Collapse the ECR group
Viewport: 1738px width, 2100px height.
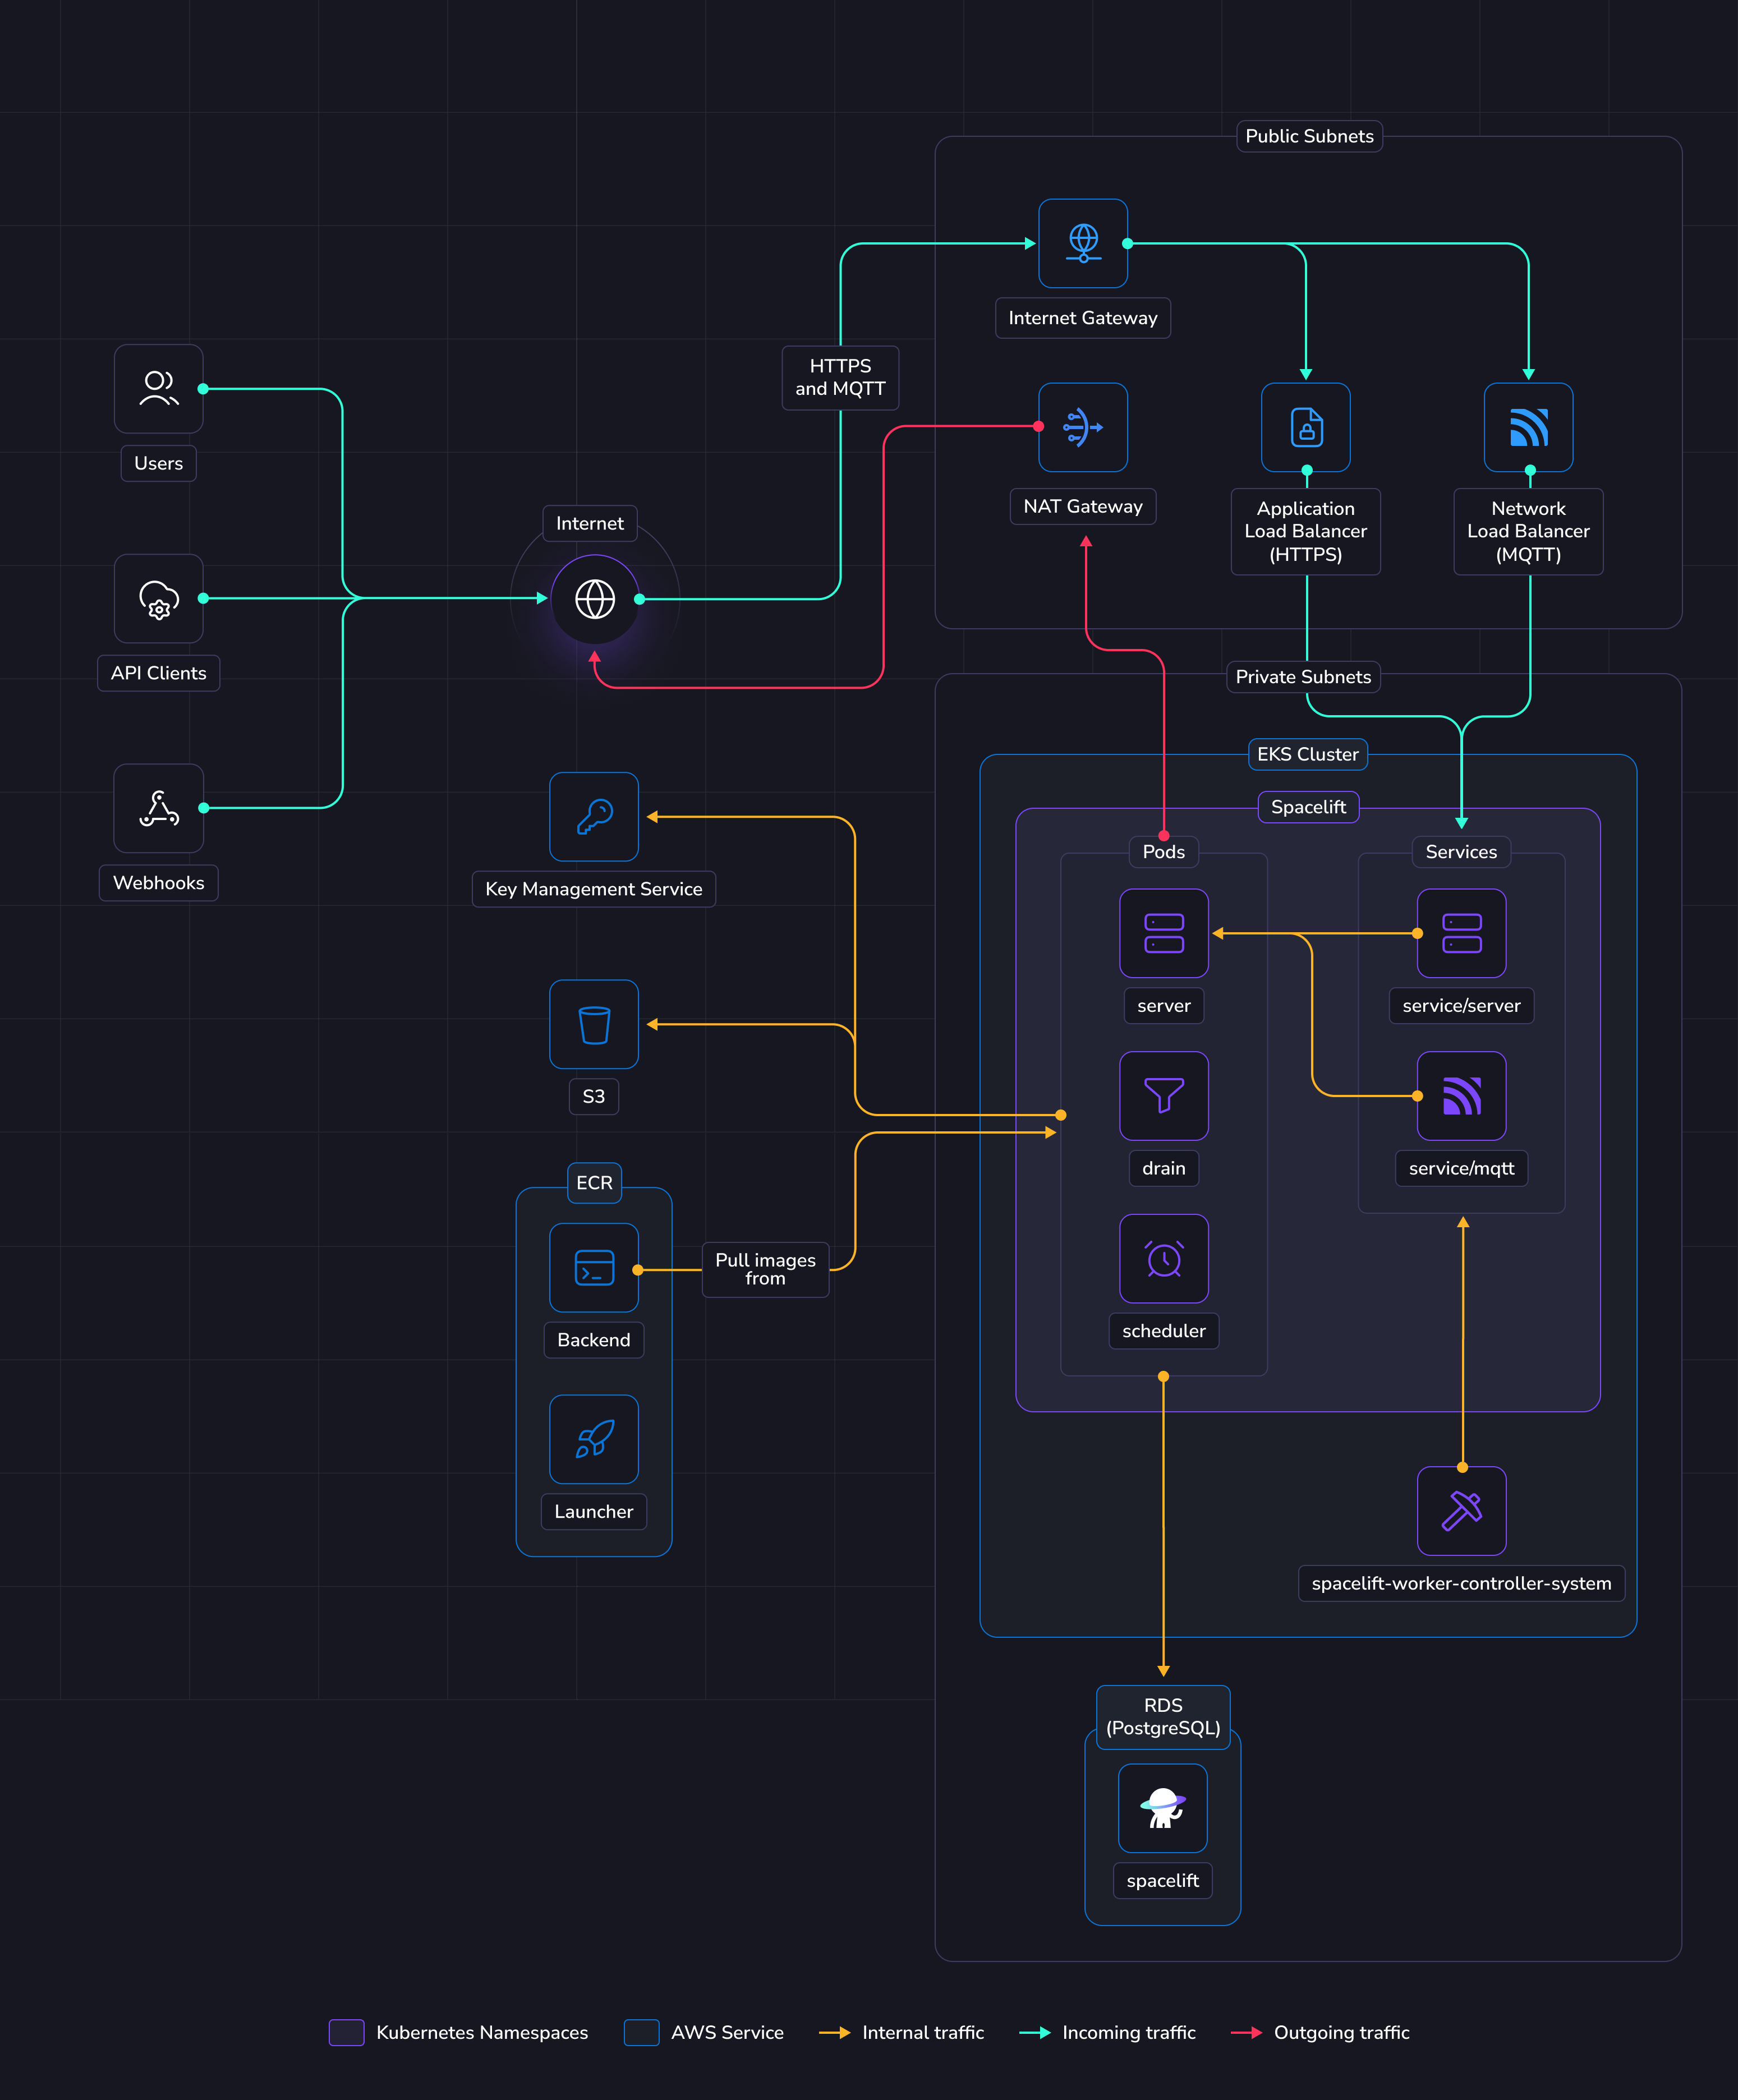click(594, 1183)
